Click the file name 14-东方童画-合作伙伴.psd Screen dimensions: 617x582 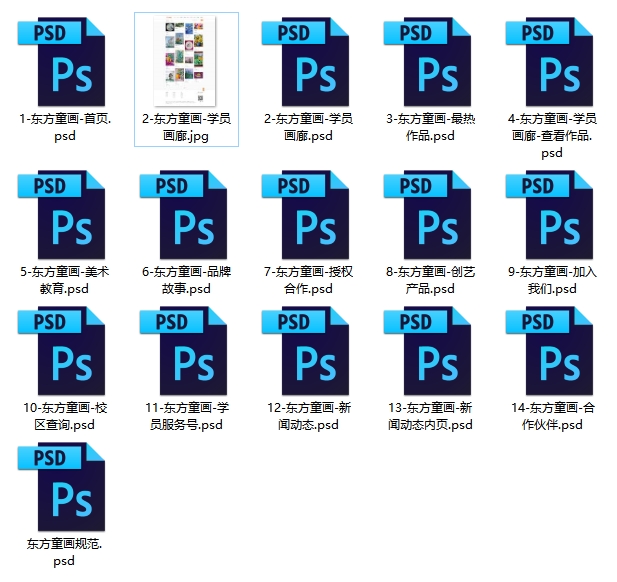coord(552,416)
